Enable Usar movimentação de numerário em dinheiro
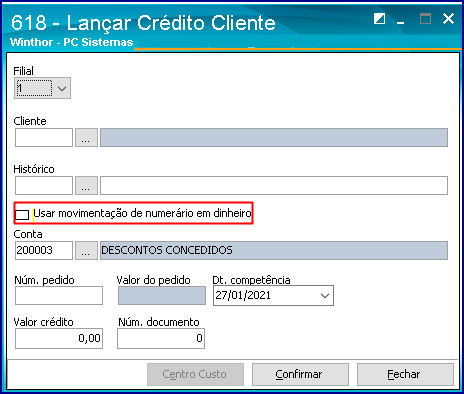Viewport: 464px width, 394px height. (x=22, y=215)
